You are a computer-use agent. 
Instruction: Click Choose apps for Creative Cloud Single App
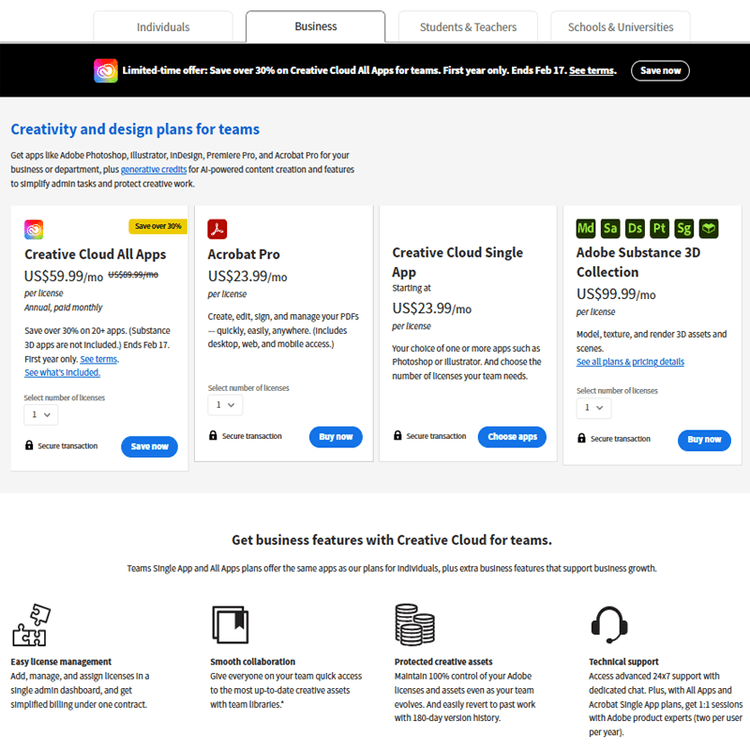pos(512,437)
